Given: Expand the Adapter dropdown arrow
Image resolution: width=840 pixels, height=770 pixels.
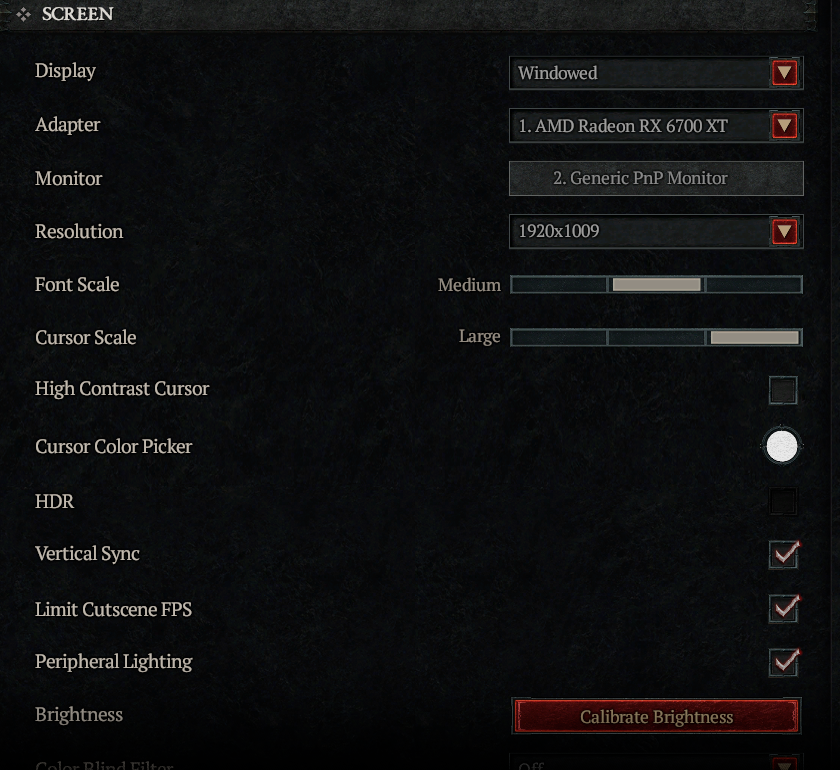Looking at the screenshot, I should pyautogui.click(x=784, y=126).
